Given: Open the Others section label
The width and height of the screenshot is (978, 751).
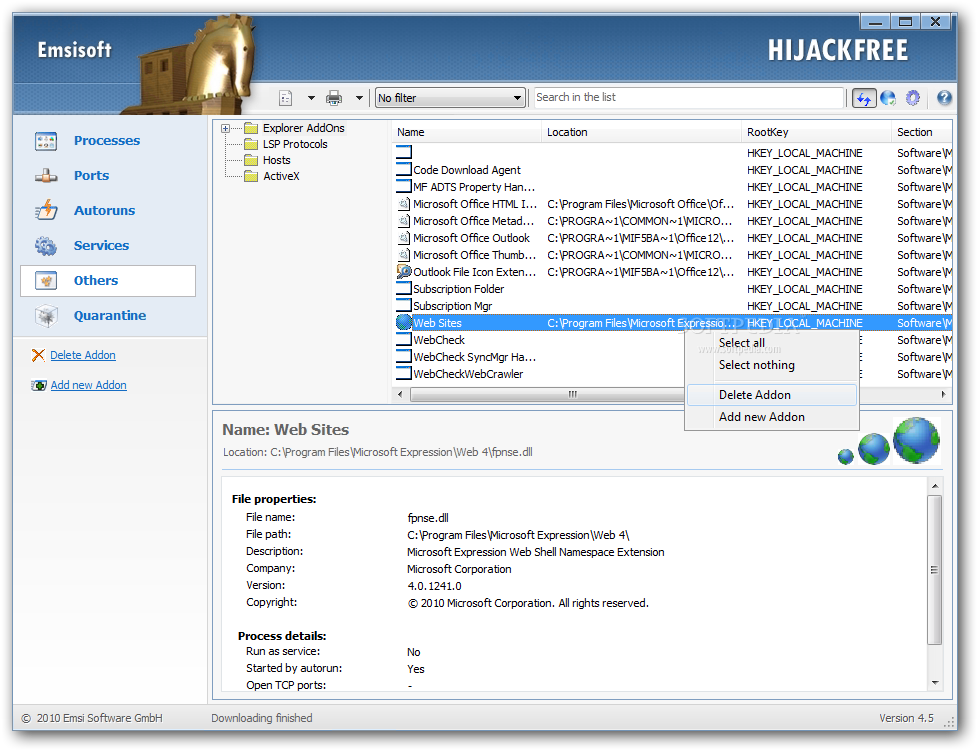Looking at the screenshot, I should [96, 281].
